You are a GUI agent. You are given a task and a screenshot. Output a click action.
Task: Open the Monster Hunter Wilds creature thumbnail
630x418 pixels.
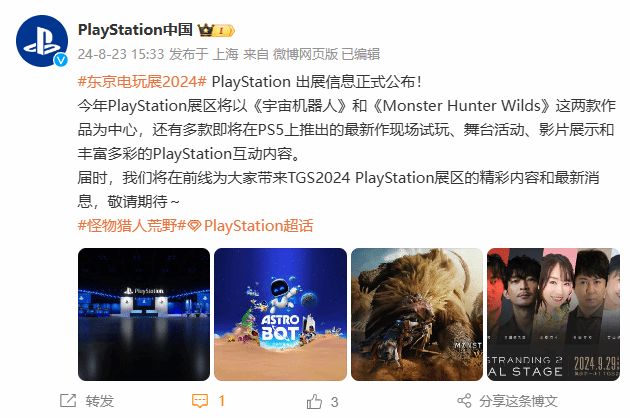pos(417,314)
